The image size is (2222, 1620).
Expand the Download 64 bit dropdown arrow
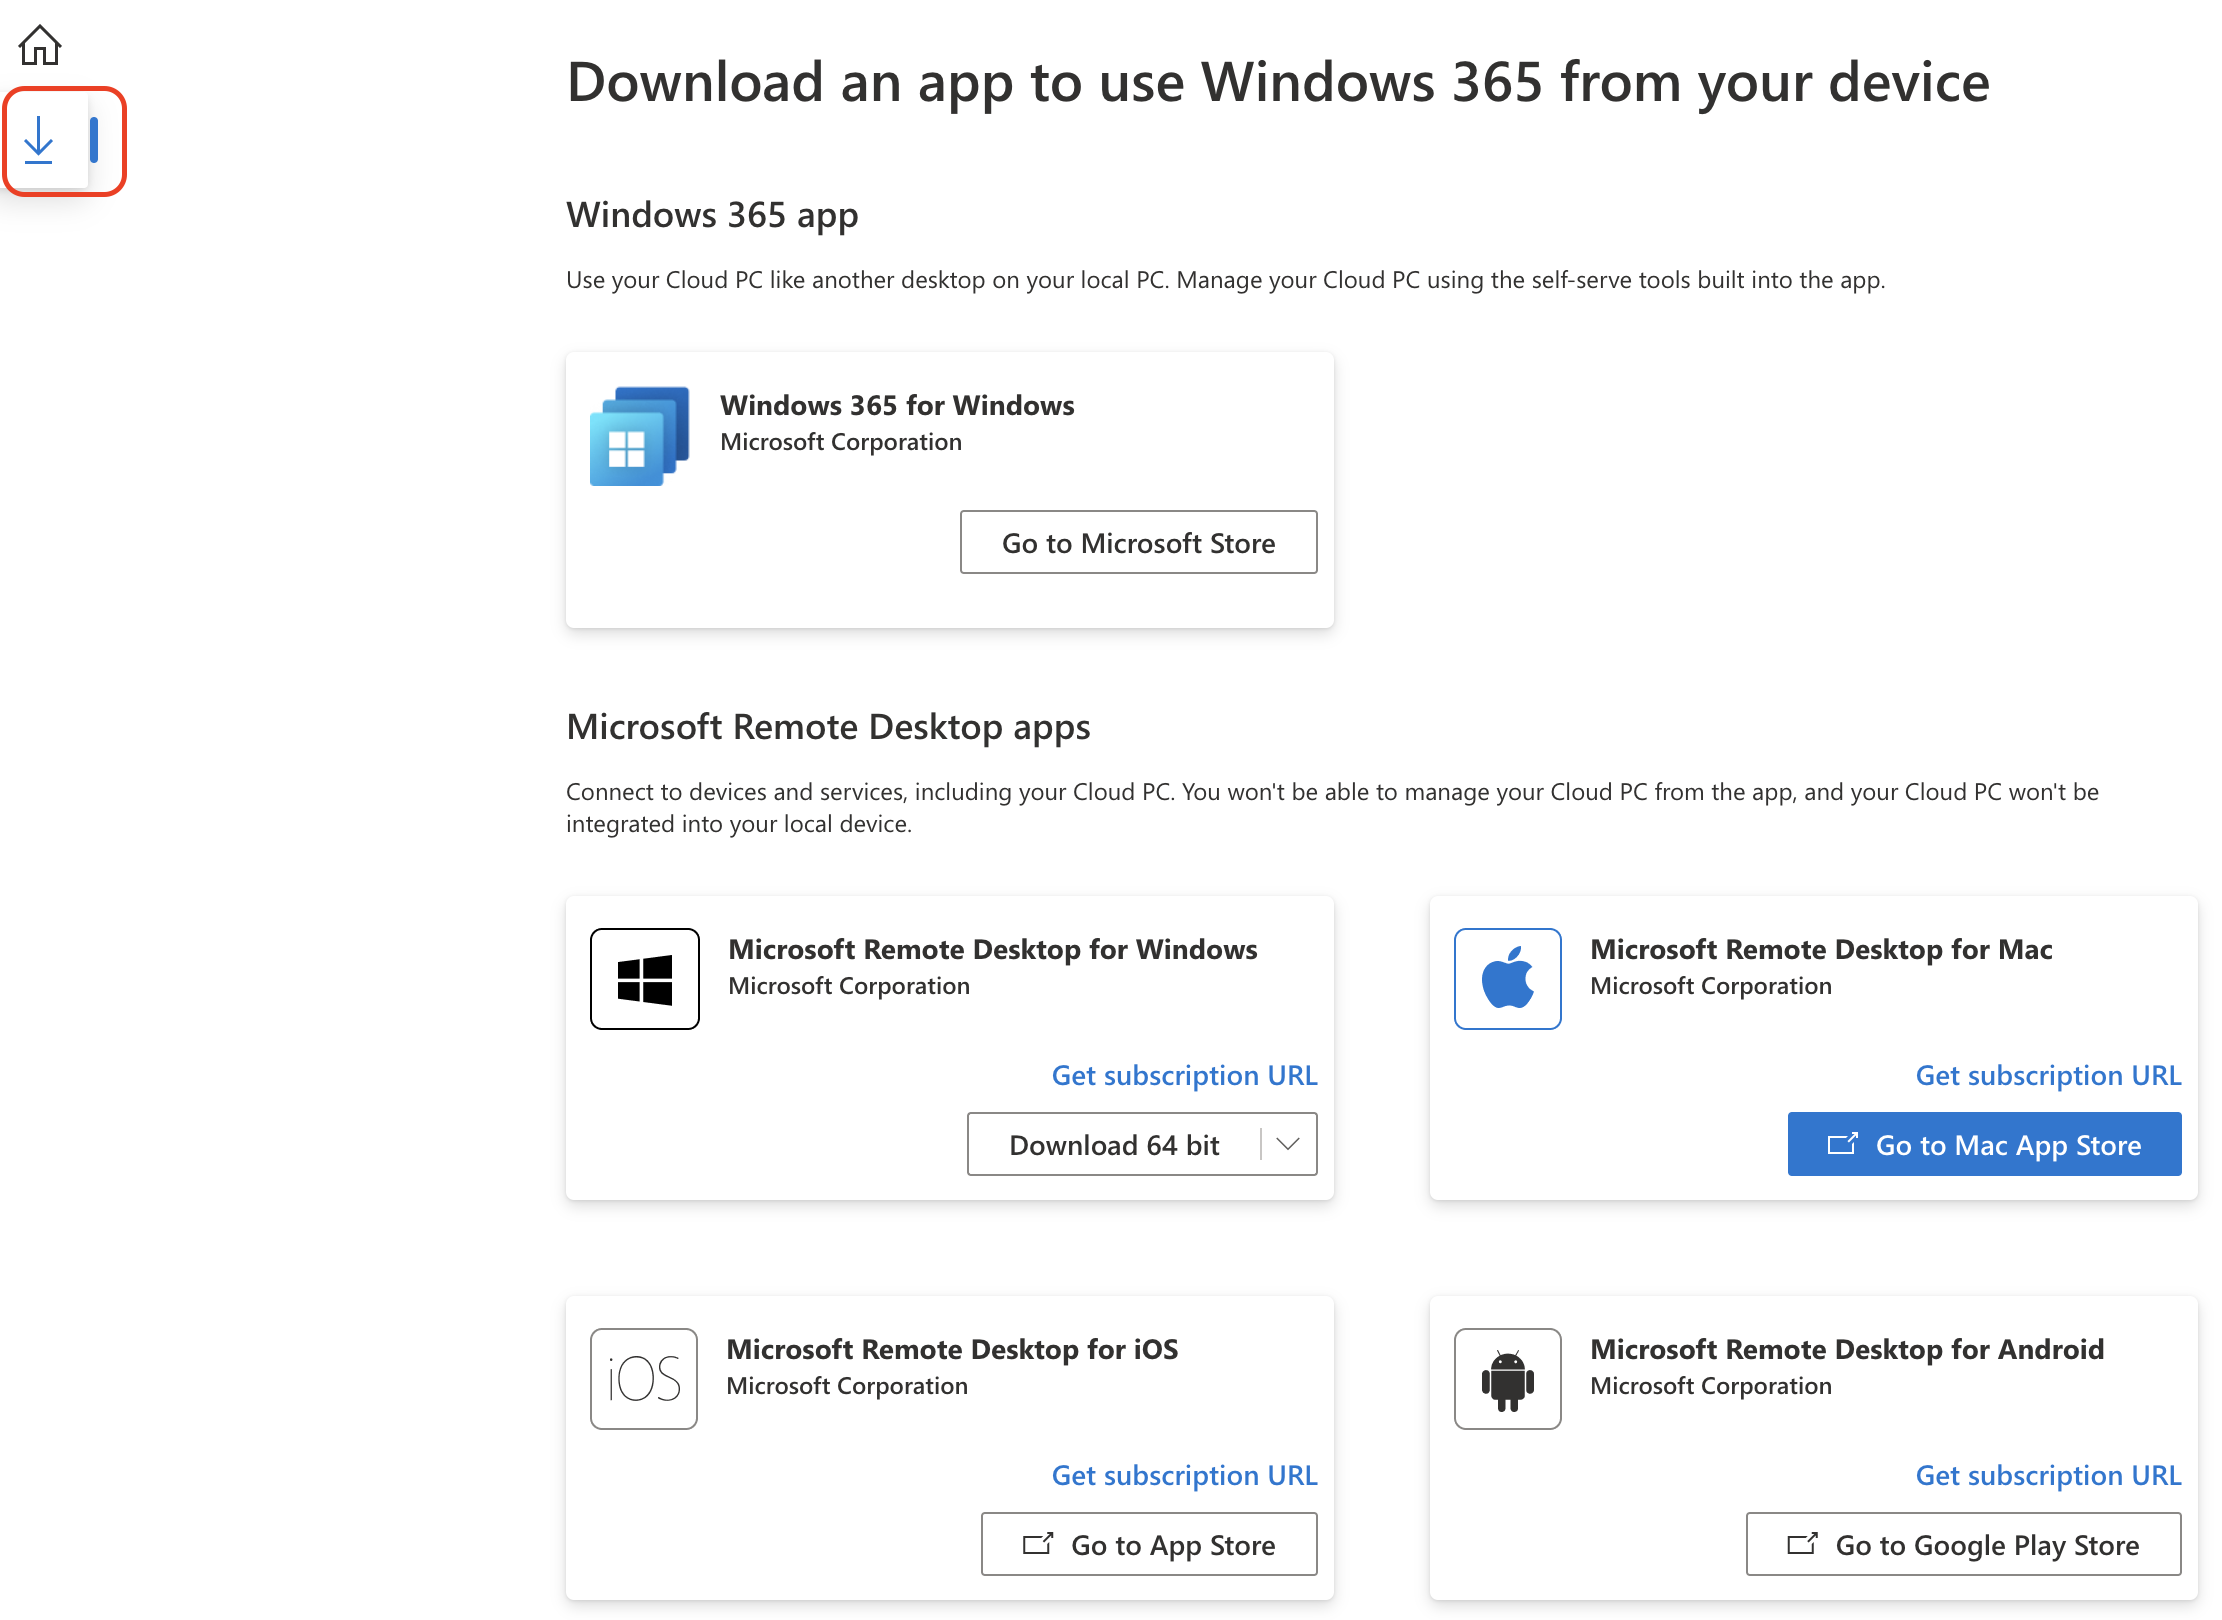click(1288, 1144)
